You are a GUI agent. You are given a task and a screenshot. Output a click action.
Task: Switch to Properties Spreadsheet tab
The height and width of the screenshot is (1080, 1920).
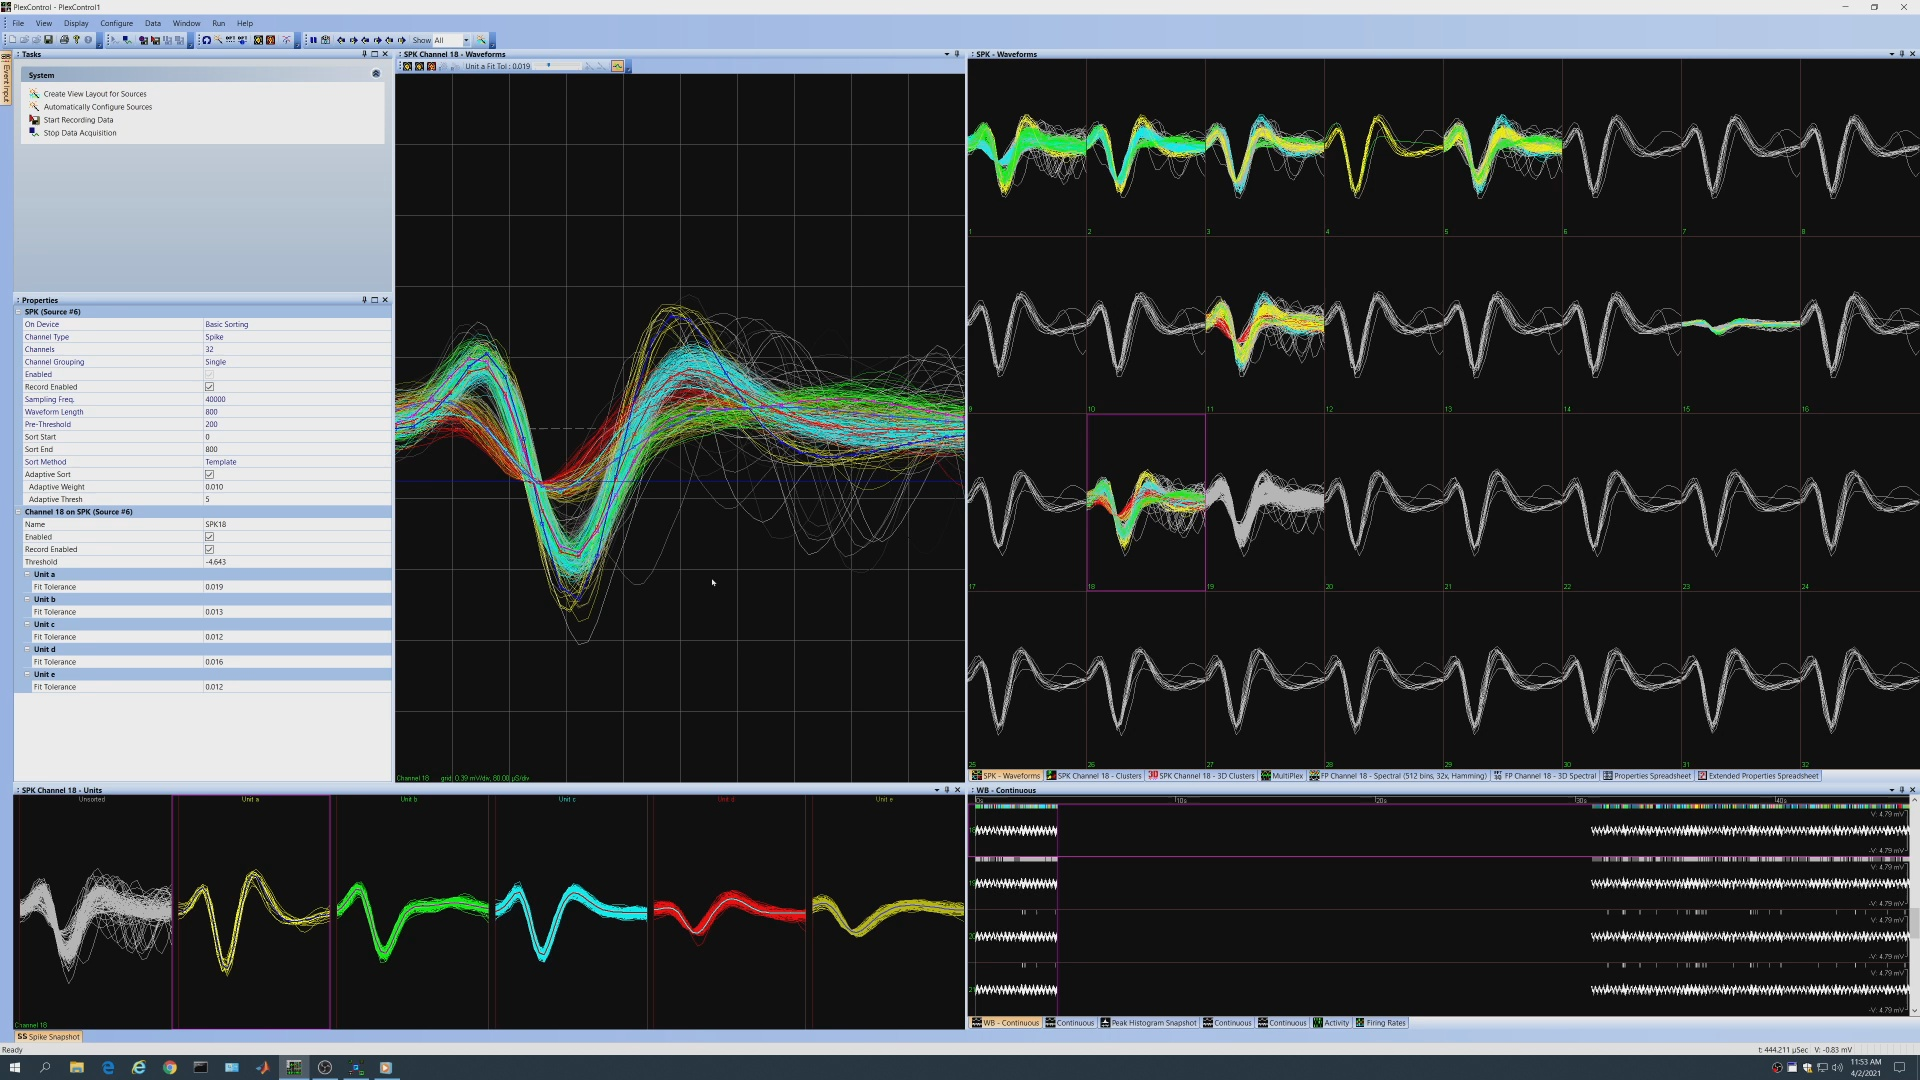tap(1646, 776)
